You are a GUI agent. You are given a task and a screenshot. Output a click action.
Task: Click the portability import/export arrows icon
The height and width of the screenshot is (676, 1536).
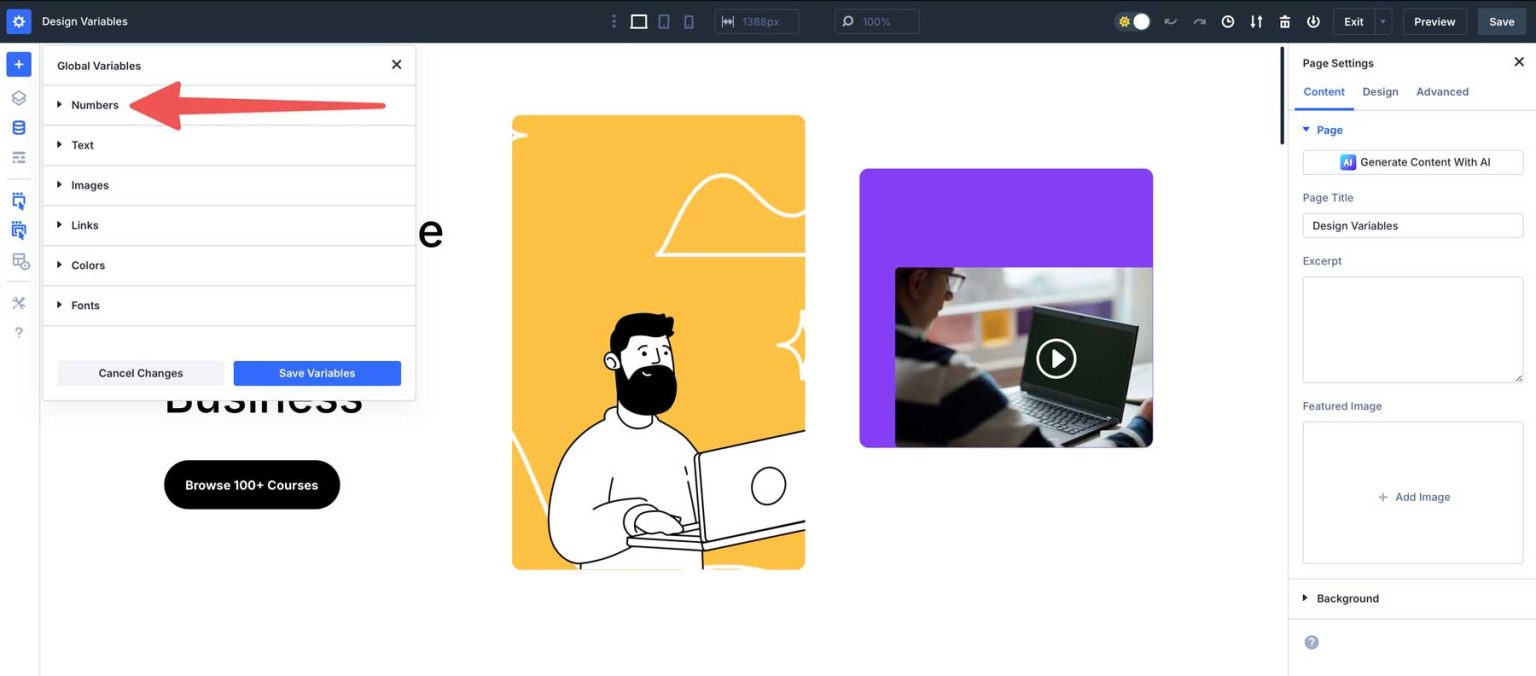[1256, 22]
